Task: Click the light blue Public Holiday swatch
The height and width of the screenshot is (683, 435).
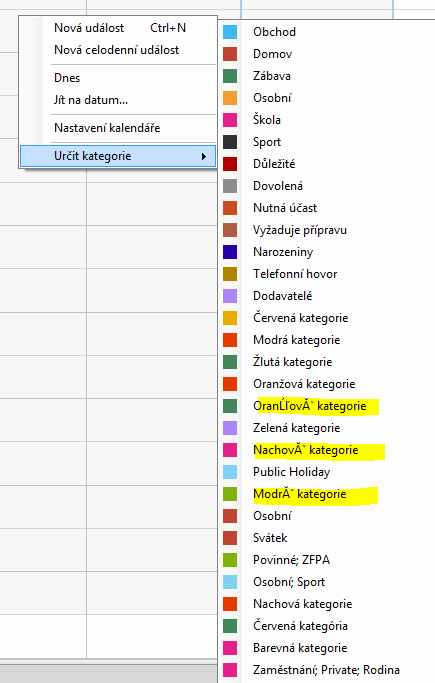Action: (x=230, y=472)
